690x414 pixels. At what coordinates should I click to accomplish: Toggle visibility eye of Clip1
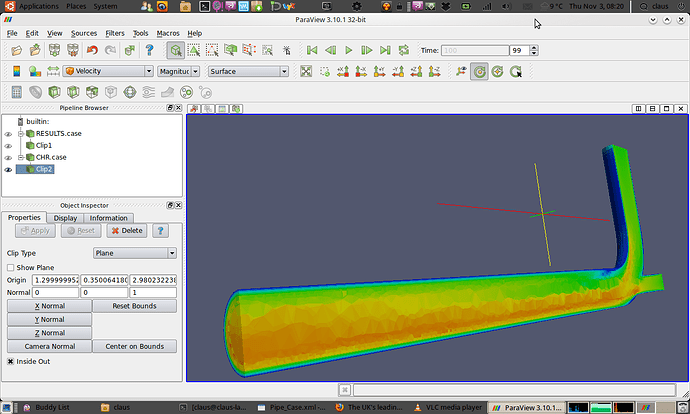[x=8, y=146]
